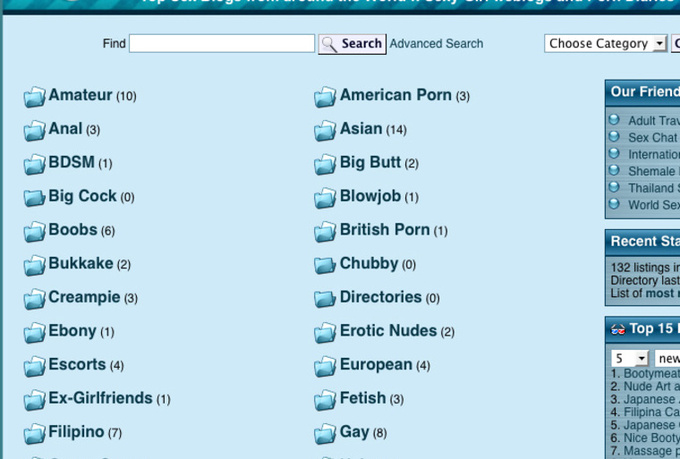Open the Advanced Search link
Image resolution: width=680 pixels, height=459 pixels.
(x=436, y=43)
